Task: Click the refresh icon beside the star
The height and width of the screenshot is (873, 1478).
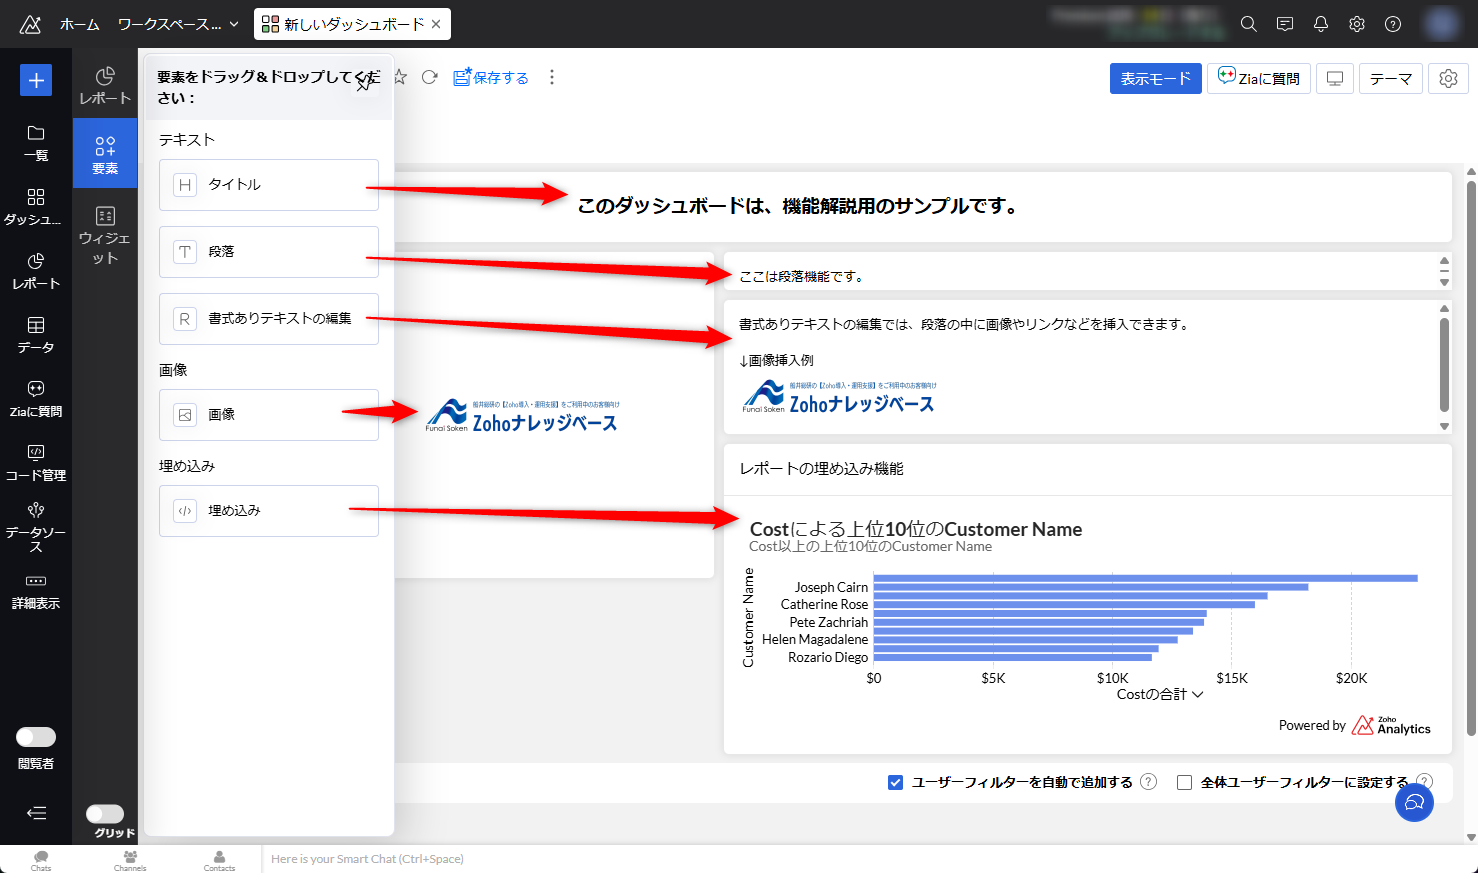Action: [430, 78]
